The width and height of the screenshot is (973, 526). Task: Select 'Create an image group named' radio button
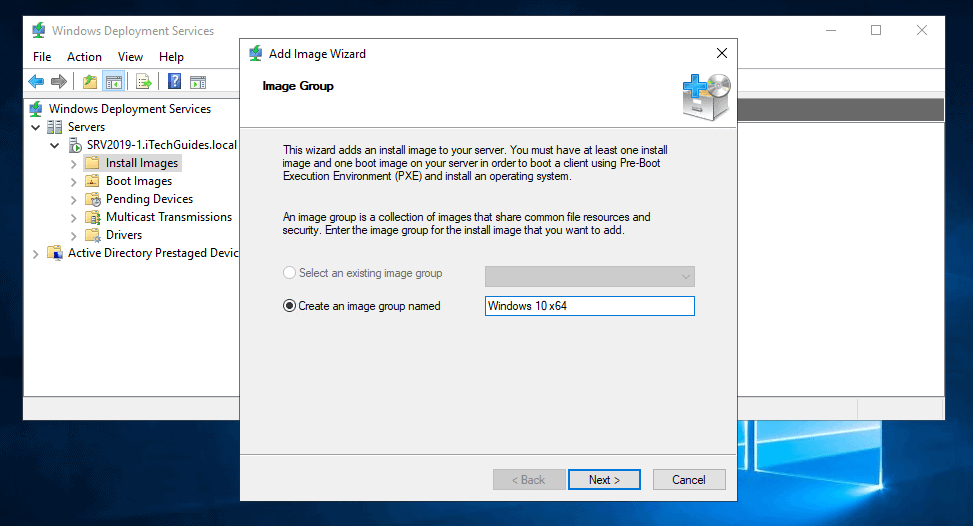290,306
